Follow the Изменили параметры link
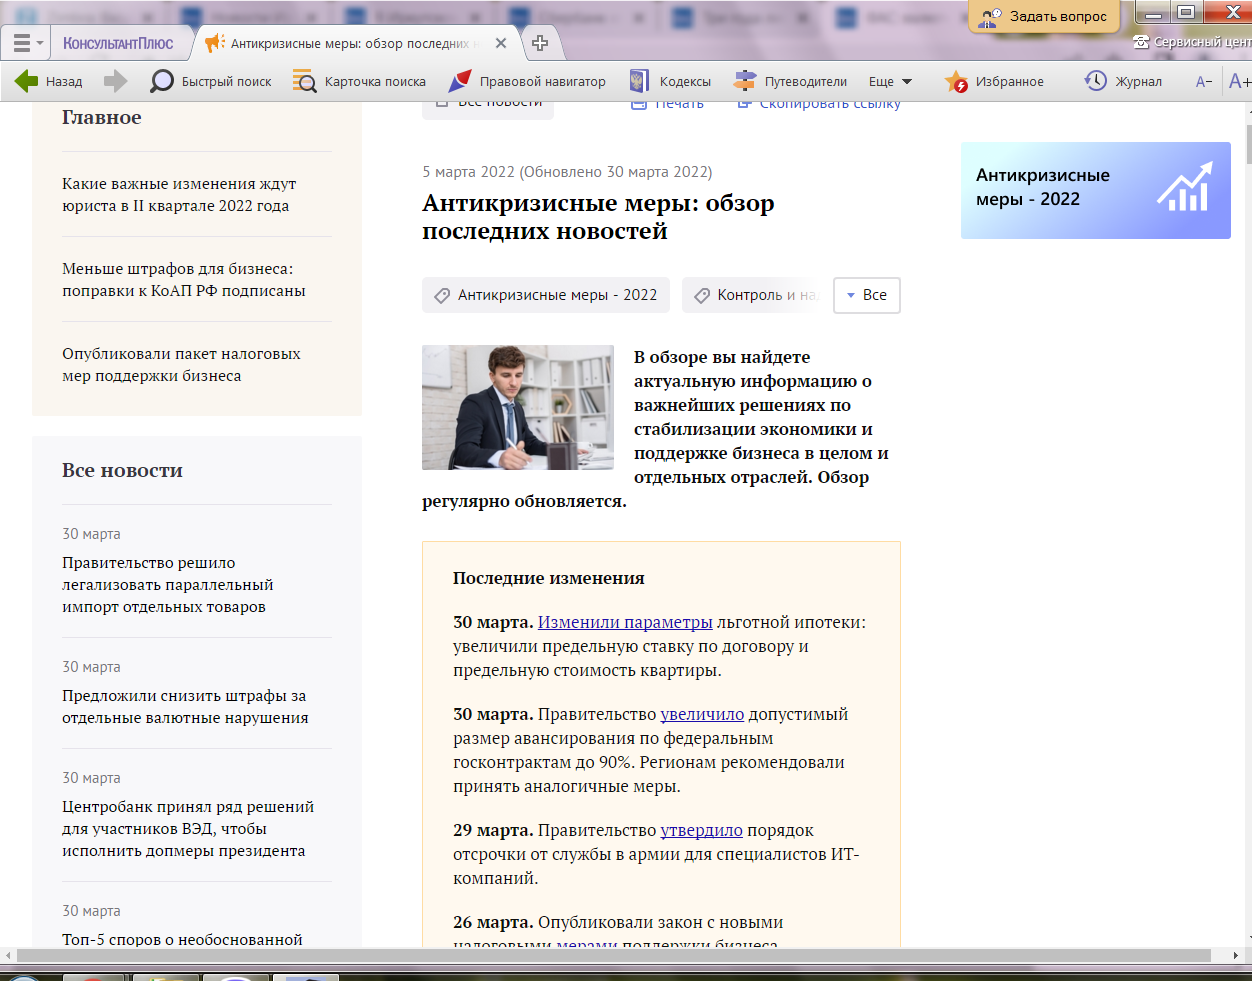The image size is (1252, 981). 625,622
